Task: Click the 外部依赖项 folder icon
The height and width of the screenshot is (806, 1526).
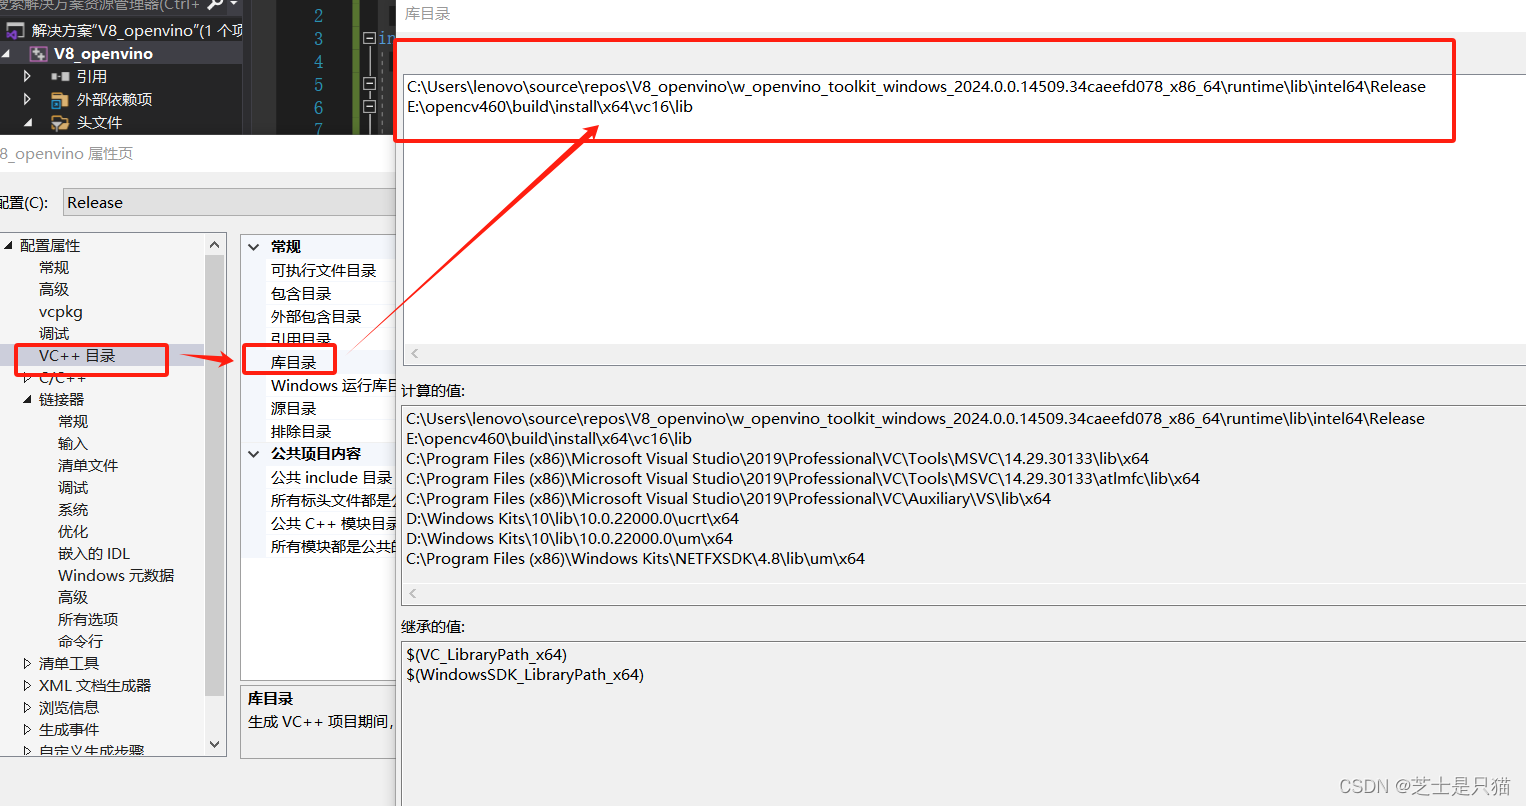Action: (x=59, y=99)
